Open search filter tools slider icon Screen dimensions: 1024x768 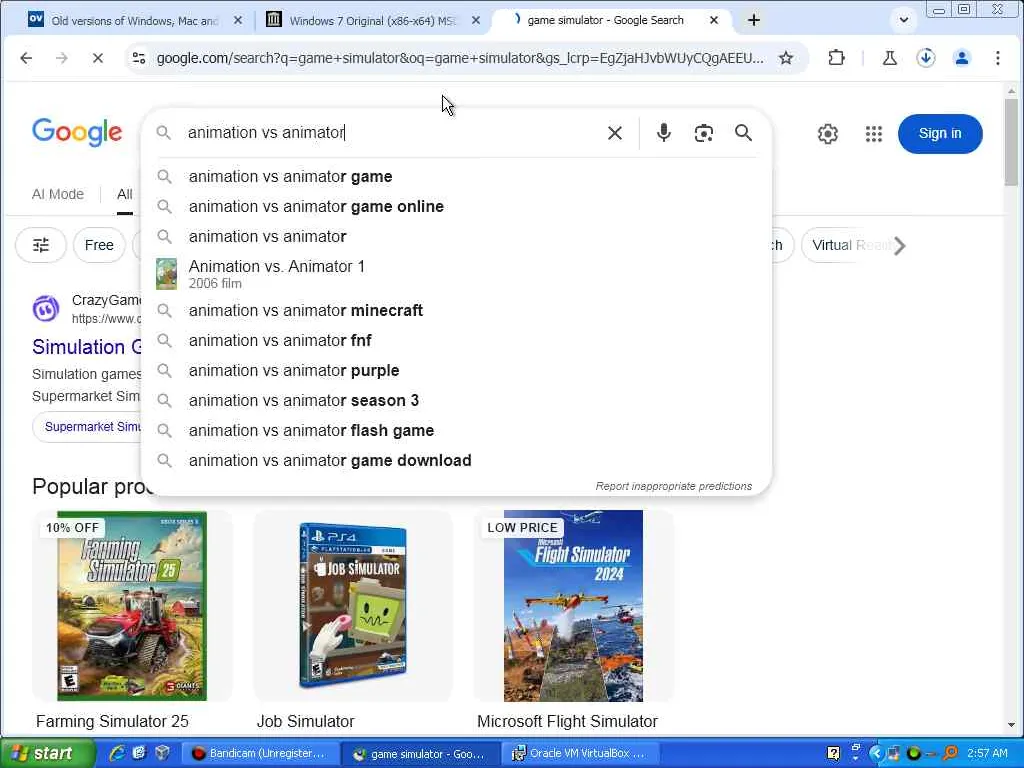(40, 245)
